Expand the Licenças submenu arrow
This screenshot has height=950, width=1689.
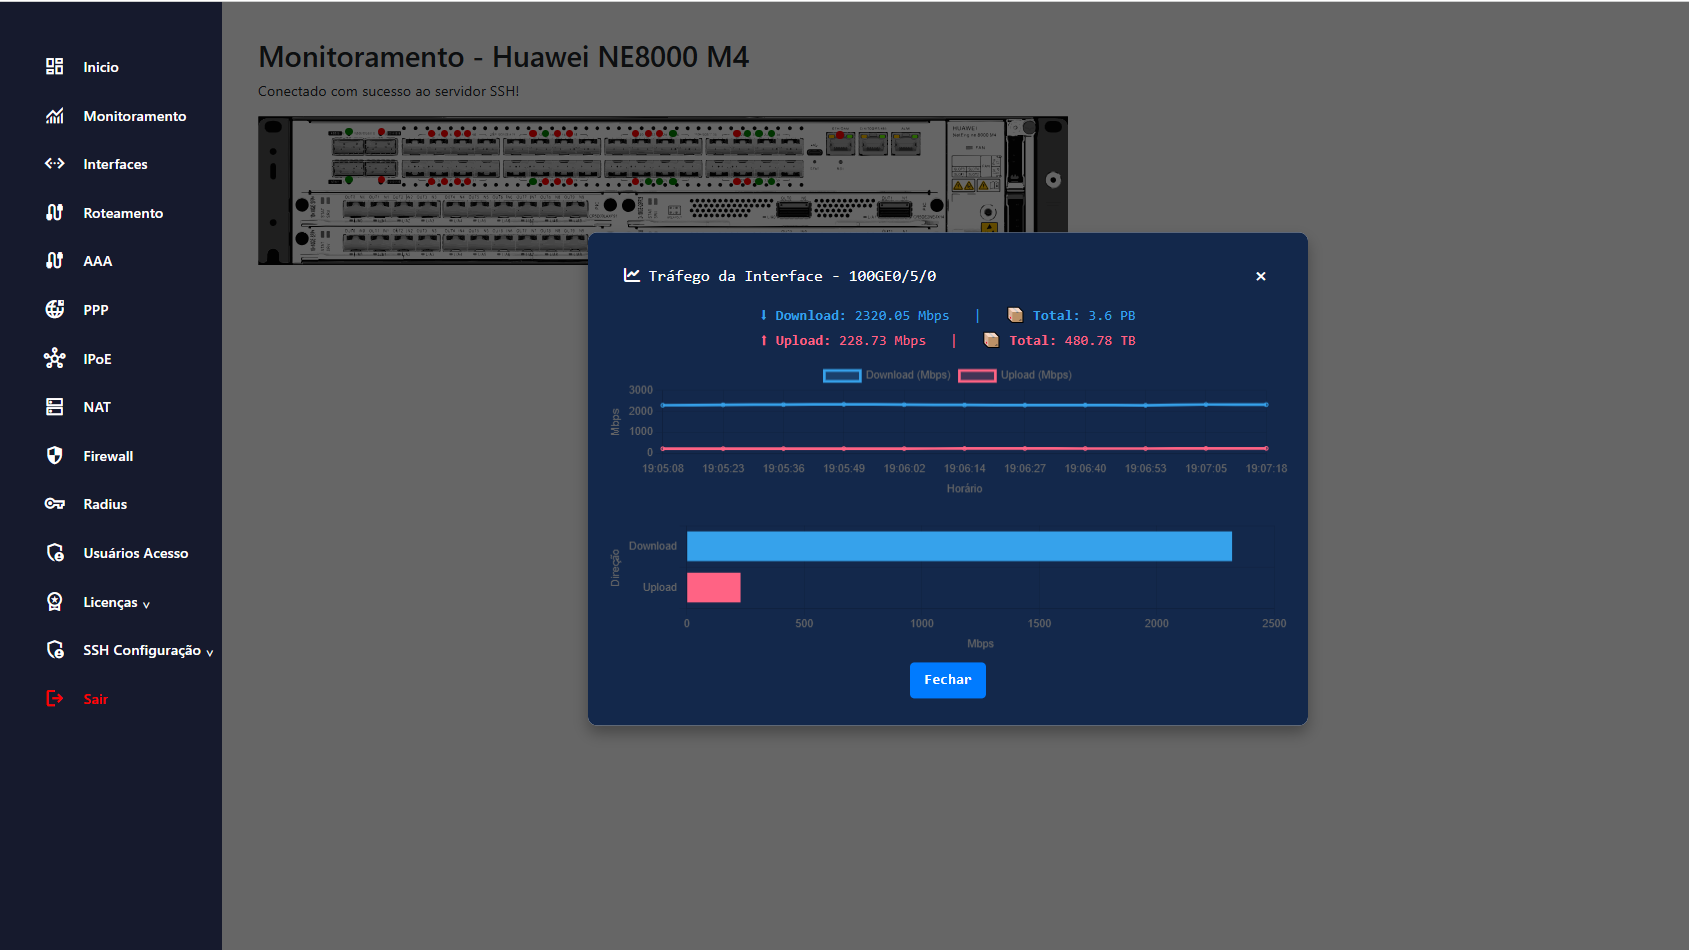[146, 604]
